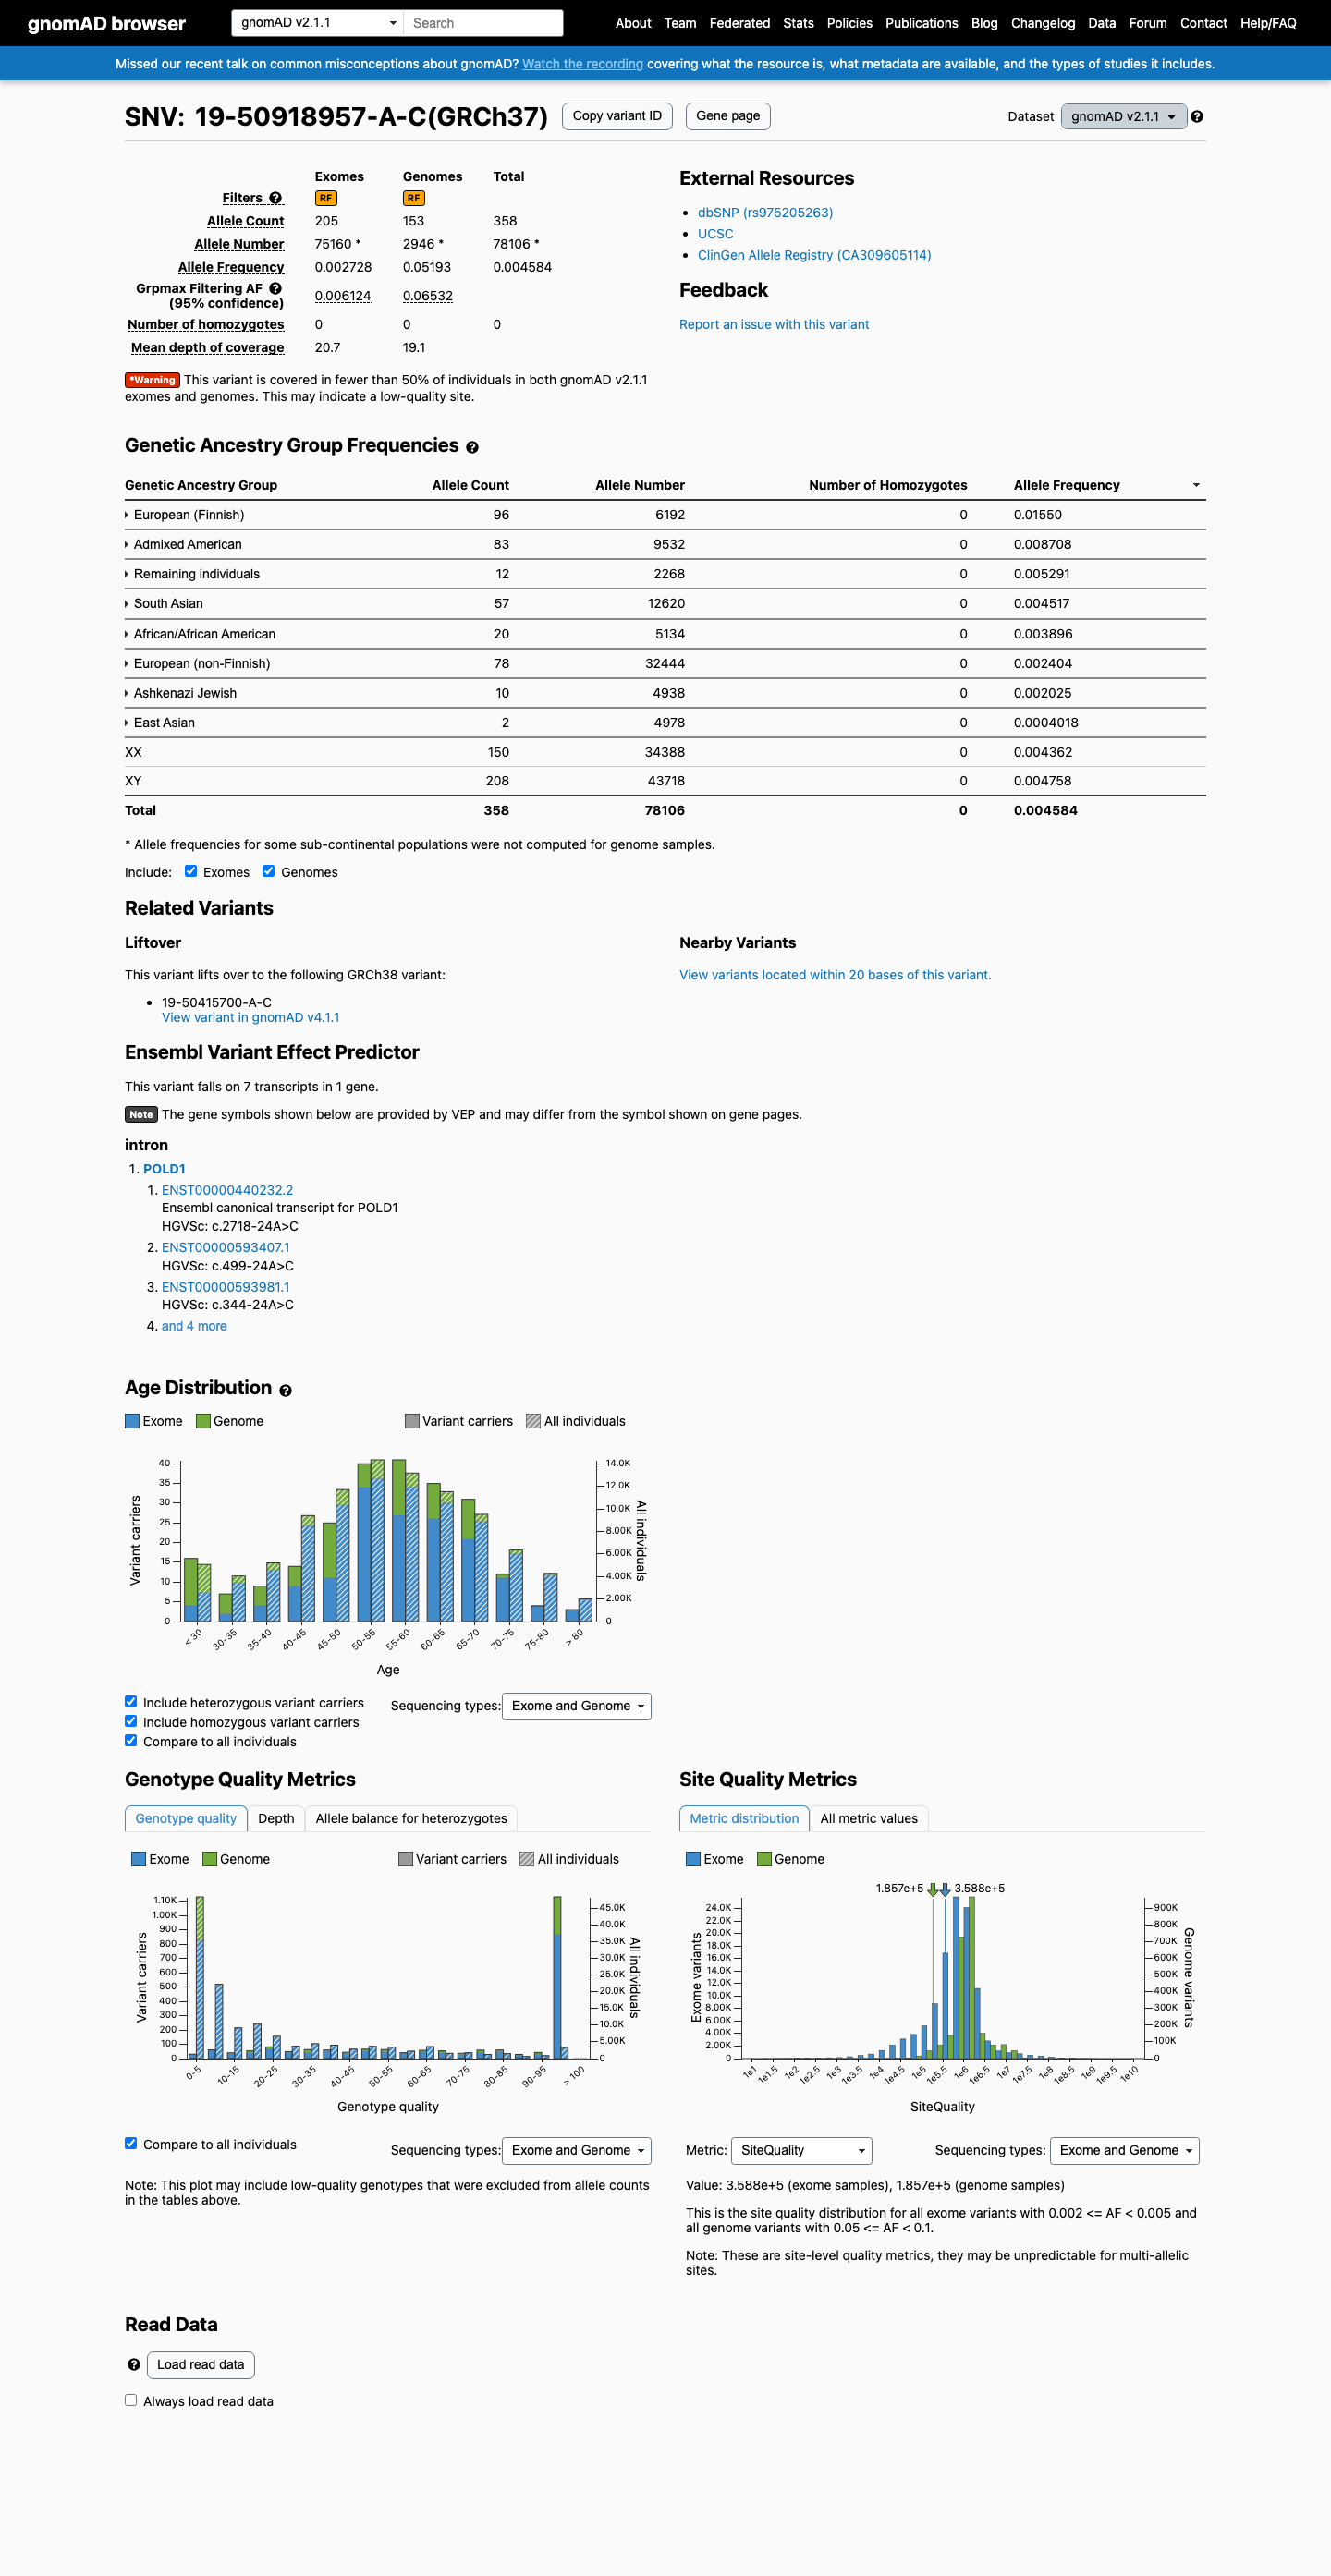
Task: Expand the South Asian ancestry row
Action: pyautogui.click(x=164, y=604)
